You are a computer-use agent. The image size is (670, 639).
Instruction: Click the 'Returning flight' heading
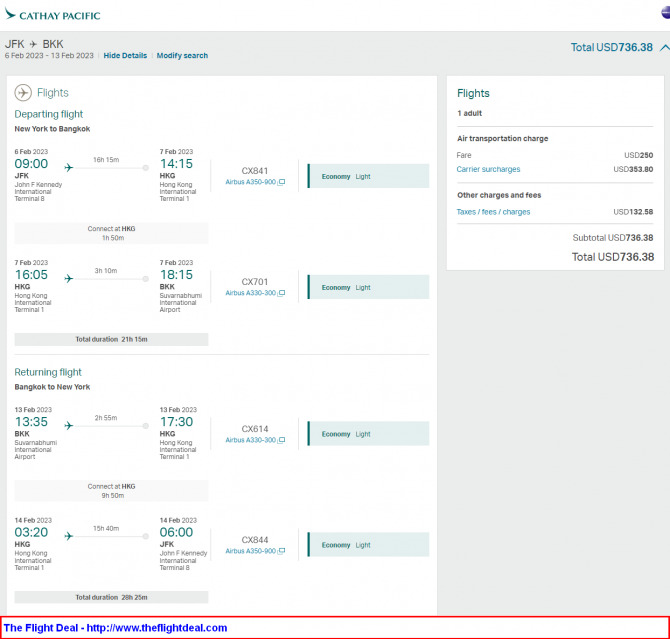[48, 372]
